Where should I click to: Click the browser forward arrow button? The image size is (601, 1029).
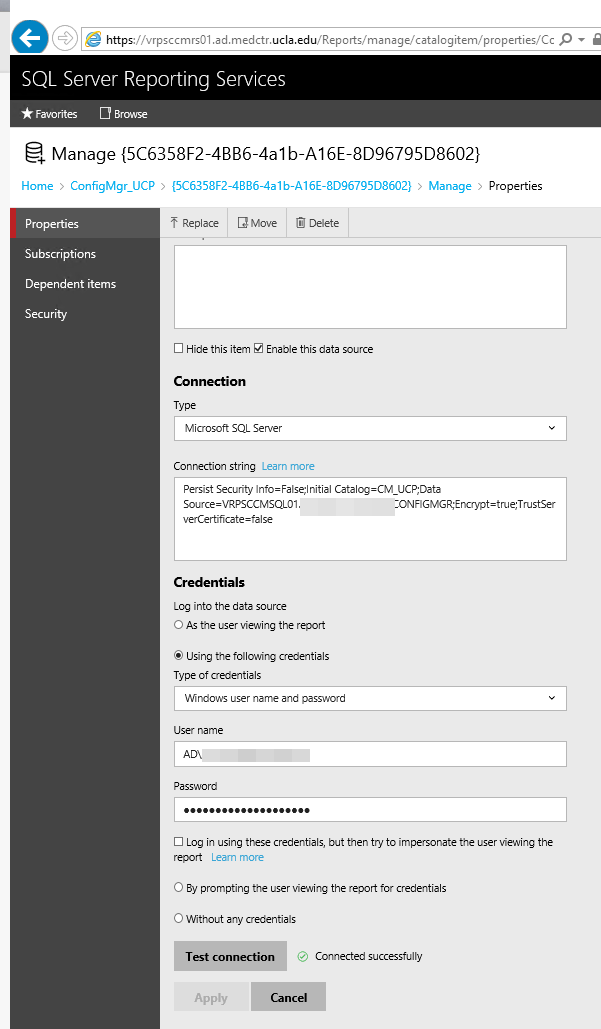(64, 39)
